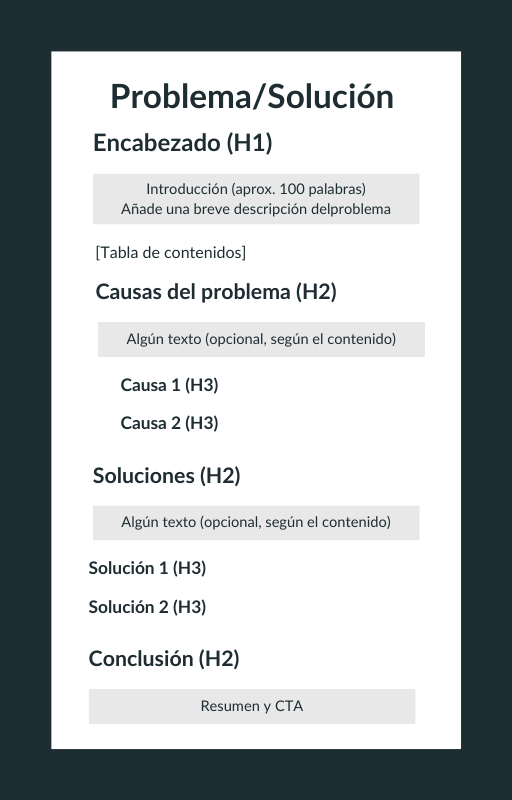Click '(H2)' next to Soluciones
Screen dimensions: 512x800
pos(220,476)
